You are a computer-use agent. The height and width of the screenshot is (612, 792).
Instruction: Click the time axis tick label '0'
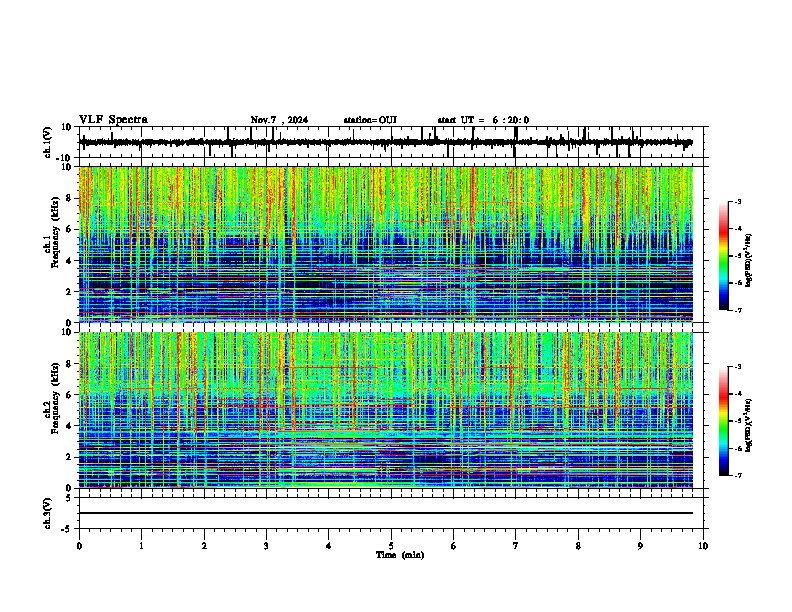coord(79,546)
